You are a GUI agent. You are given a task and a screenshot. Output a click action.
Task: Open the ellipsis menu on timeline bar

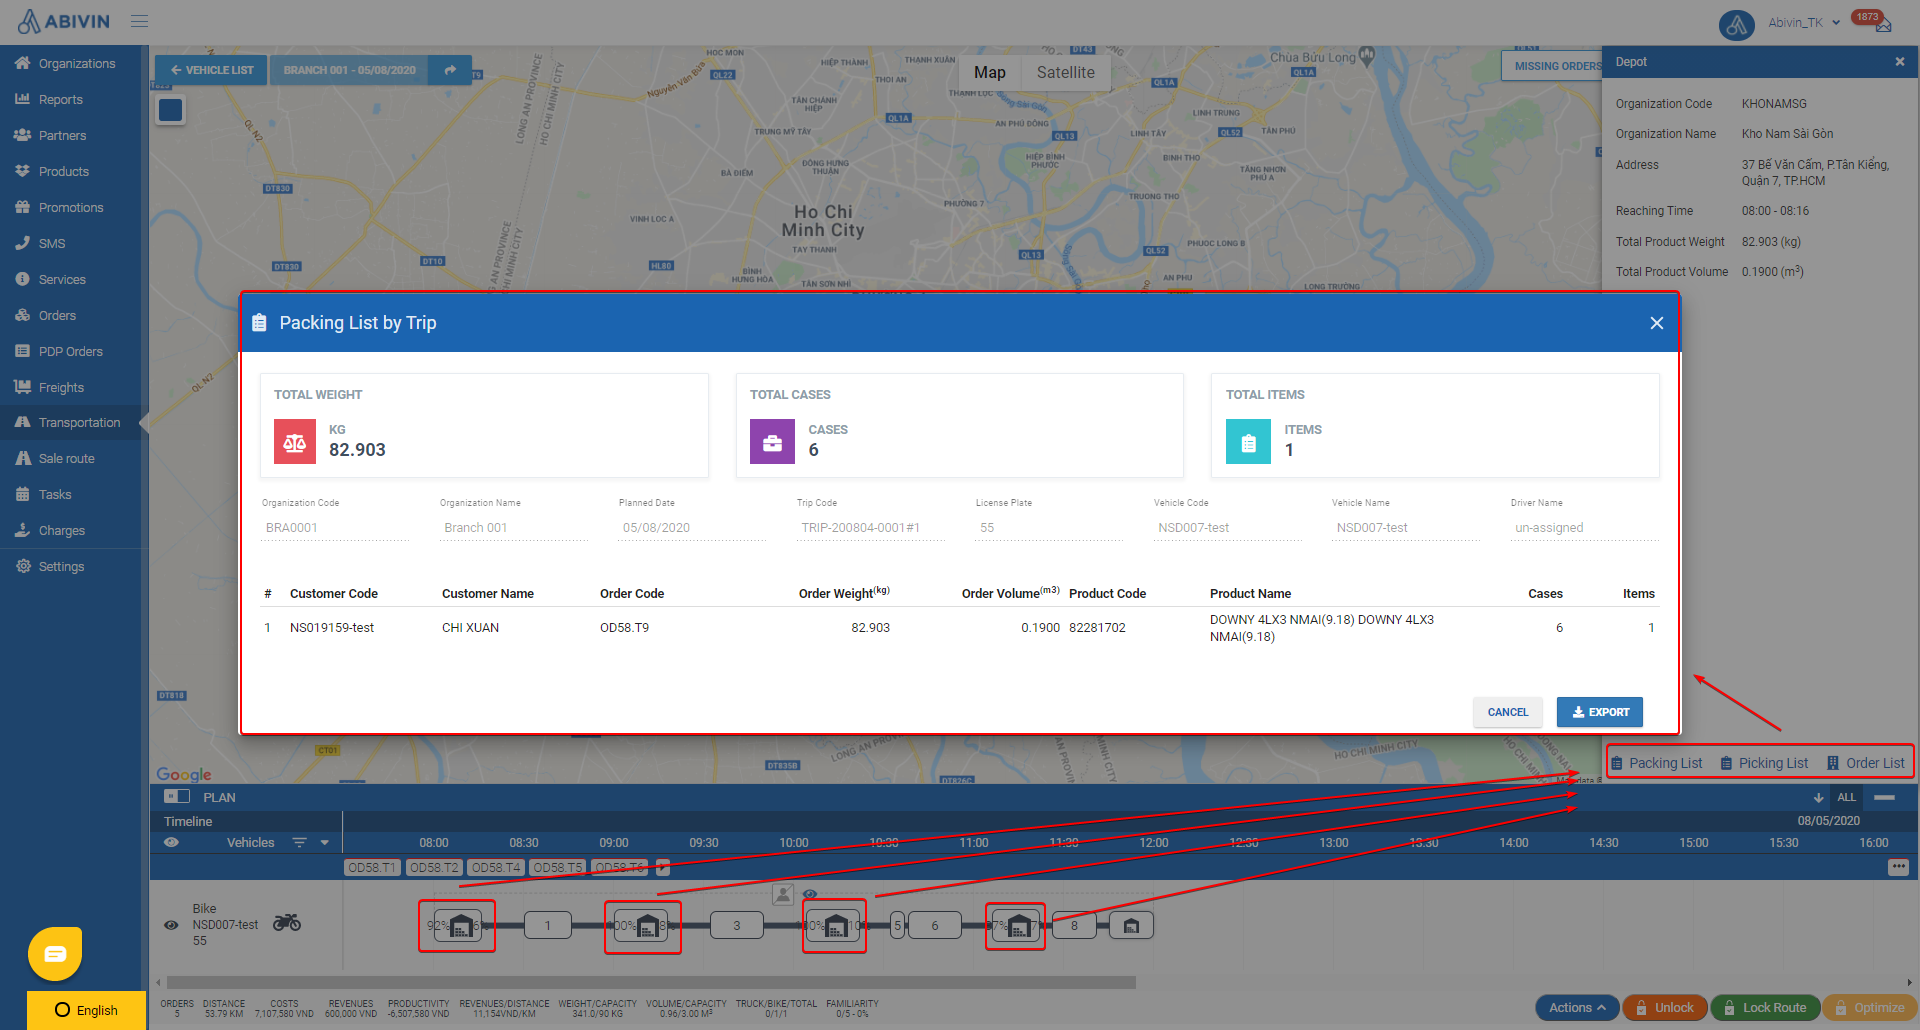click(1898, 867)
